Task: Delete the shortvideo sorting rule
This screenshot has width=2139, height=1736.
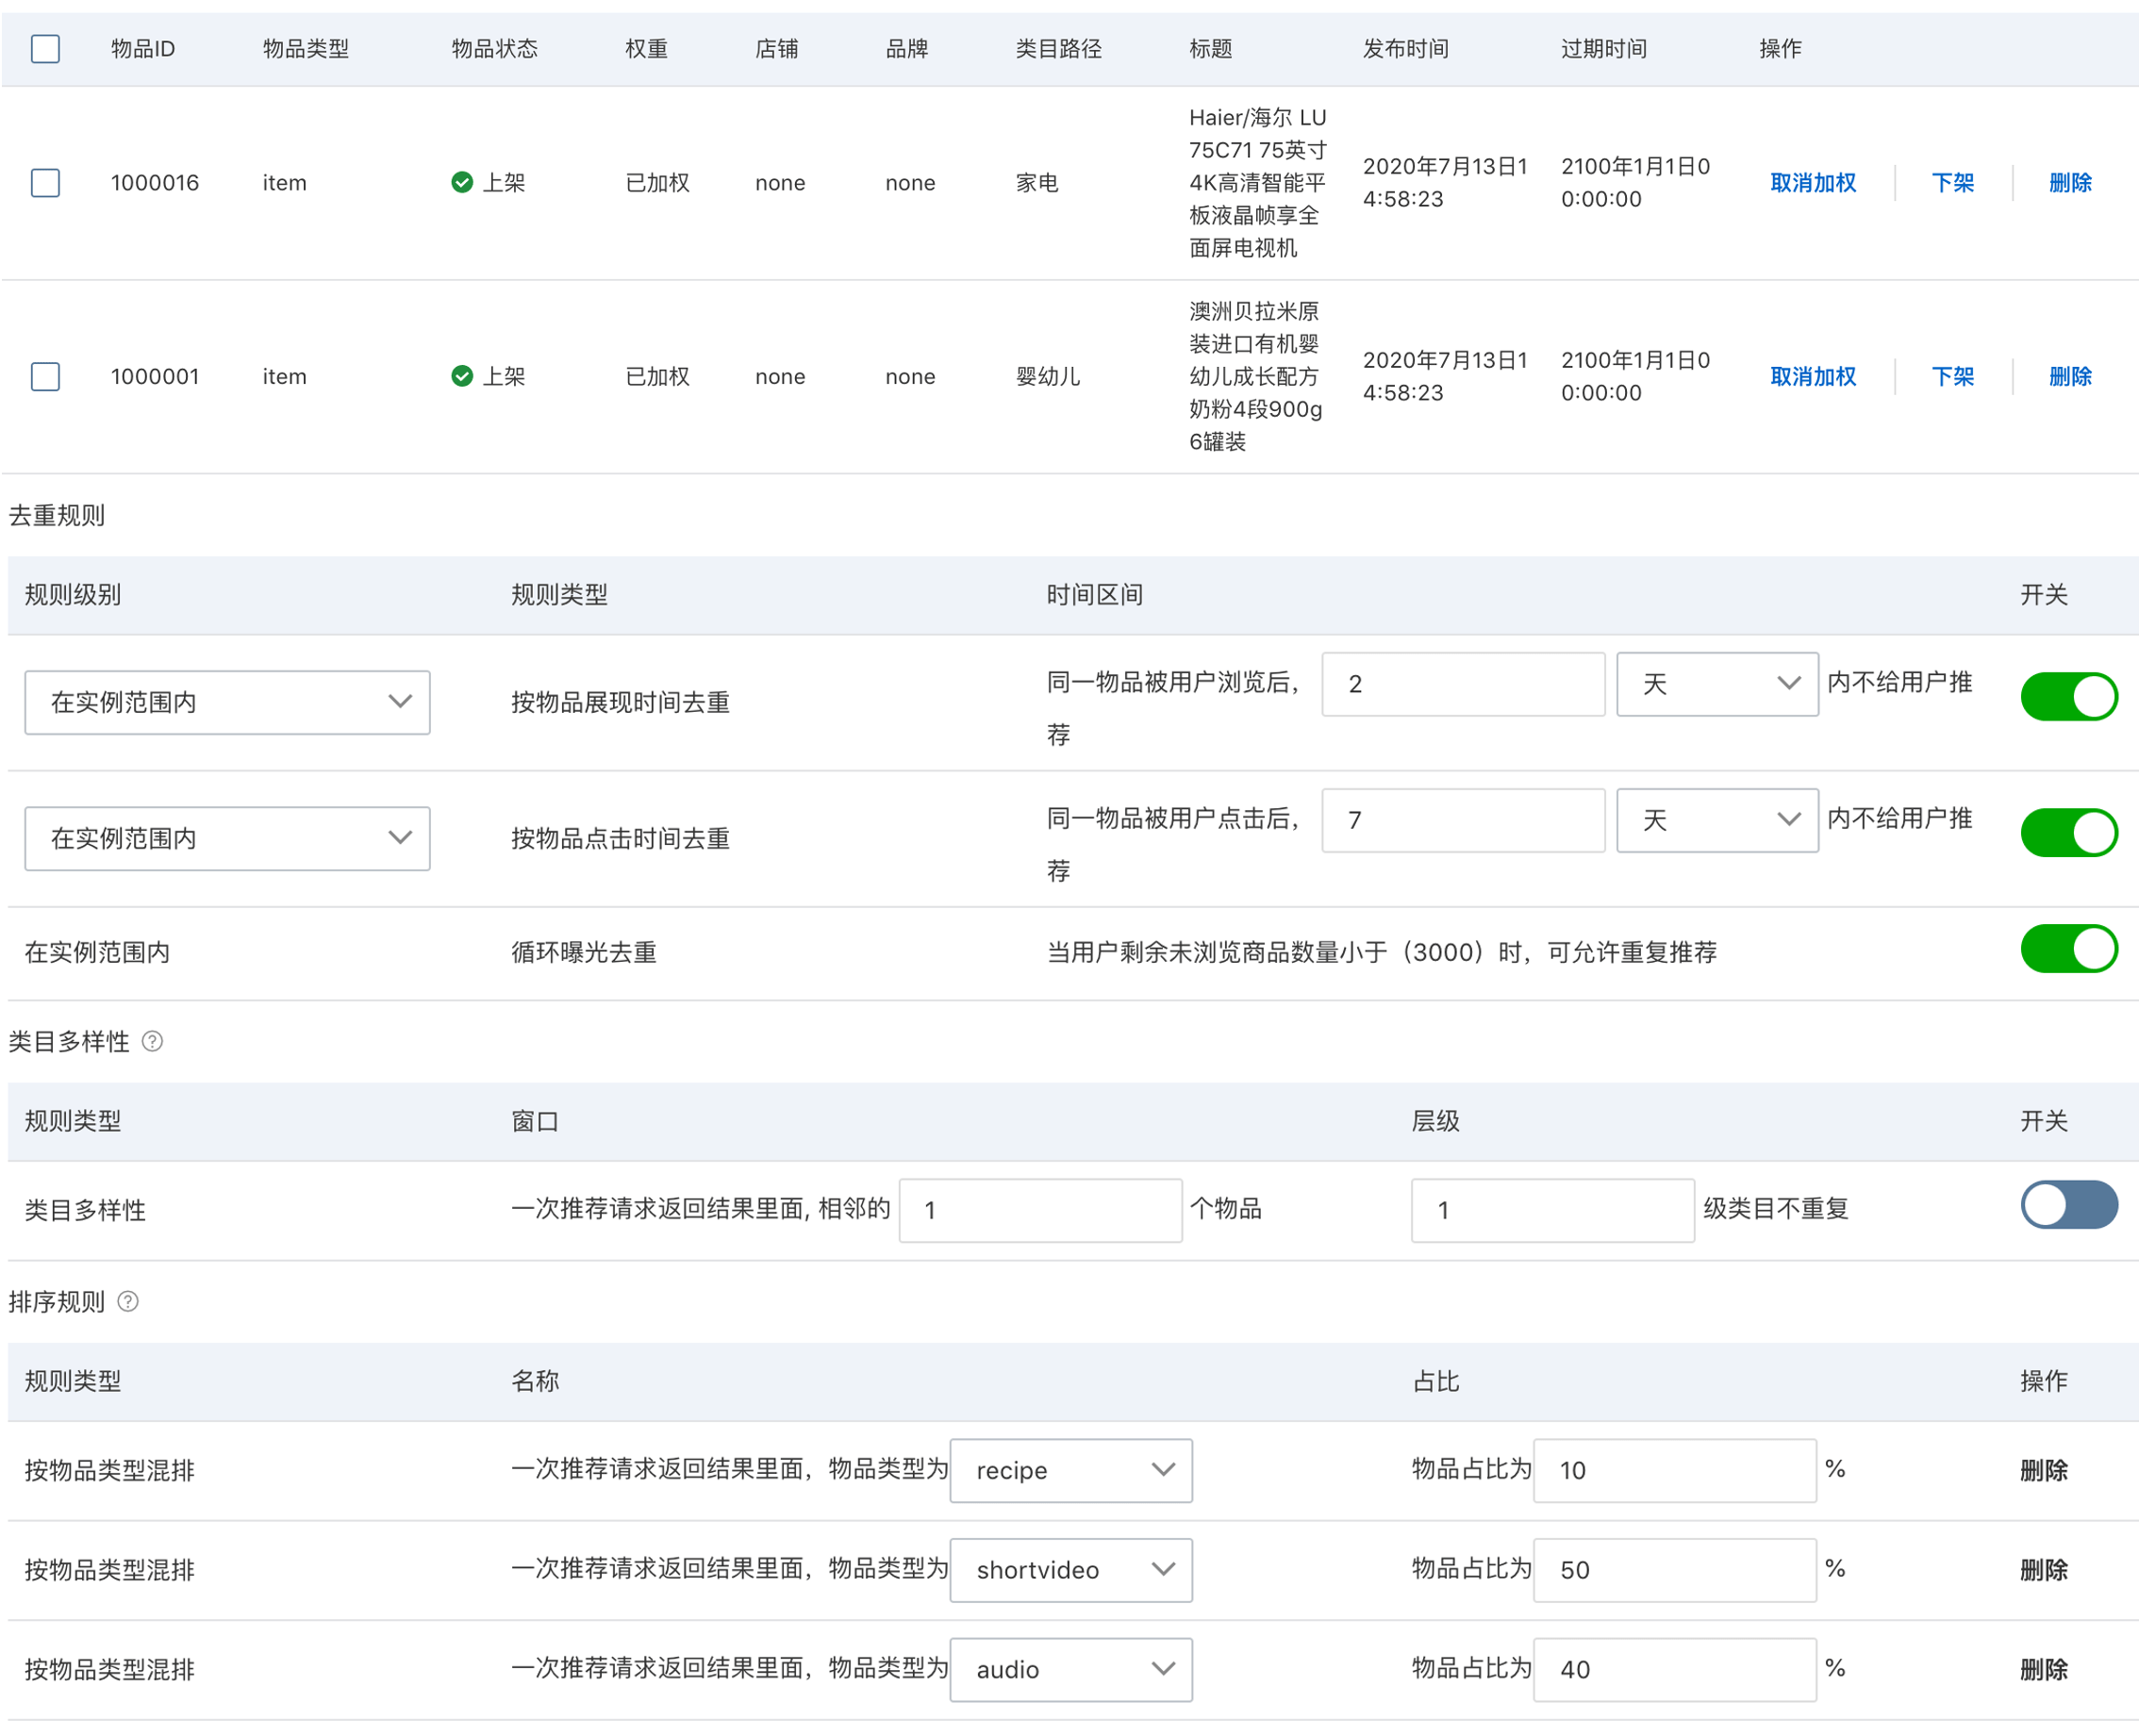Action: tap(2044, 1570)
